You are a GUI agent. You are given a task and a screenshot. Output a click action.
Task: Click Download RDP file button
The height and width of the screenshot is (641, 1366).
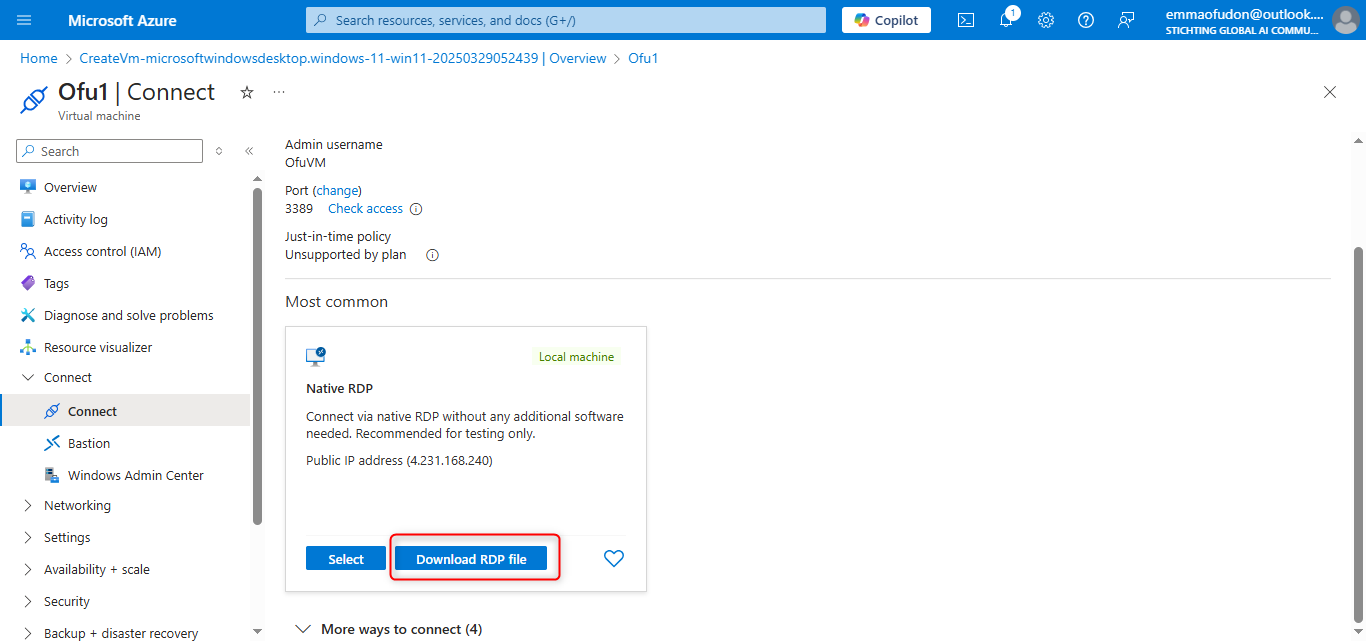[471, 559]
